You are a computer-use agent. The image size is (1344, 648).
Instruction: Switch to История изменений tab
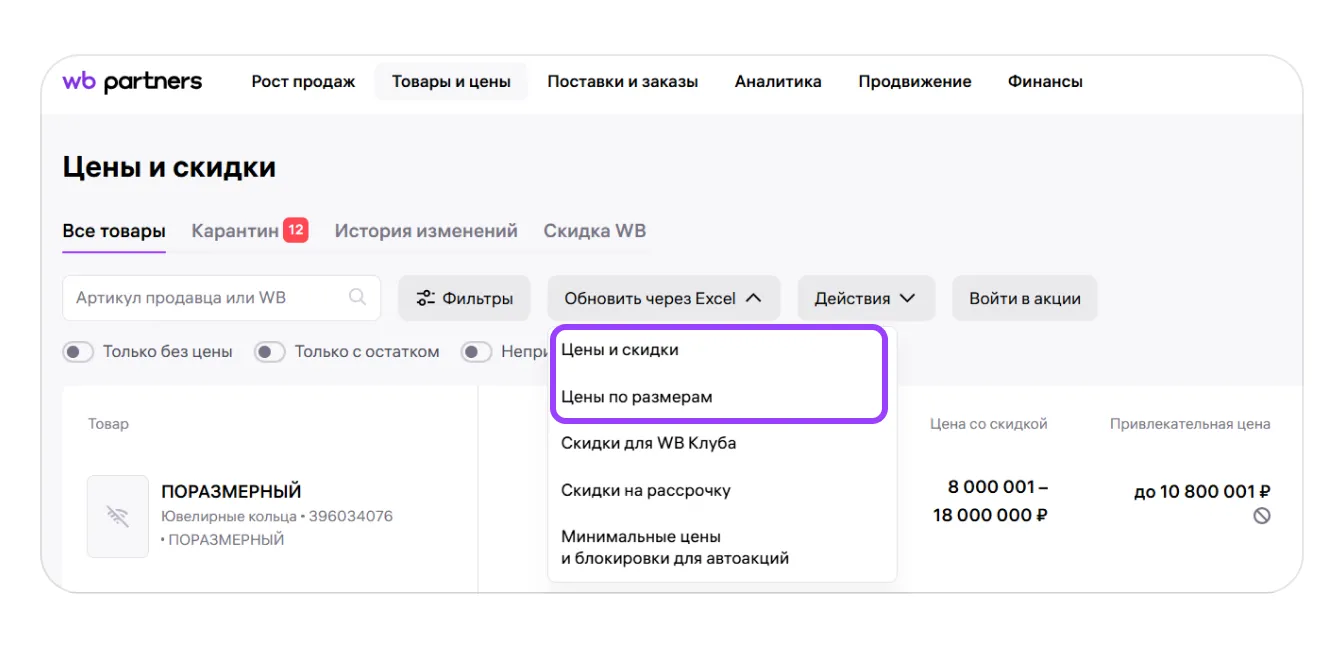[x=426, y=231]
